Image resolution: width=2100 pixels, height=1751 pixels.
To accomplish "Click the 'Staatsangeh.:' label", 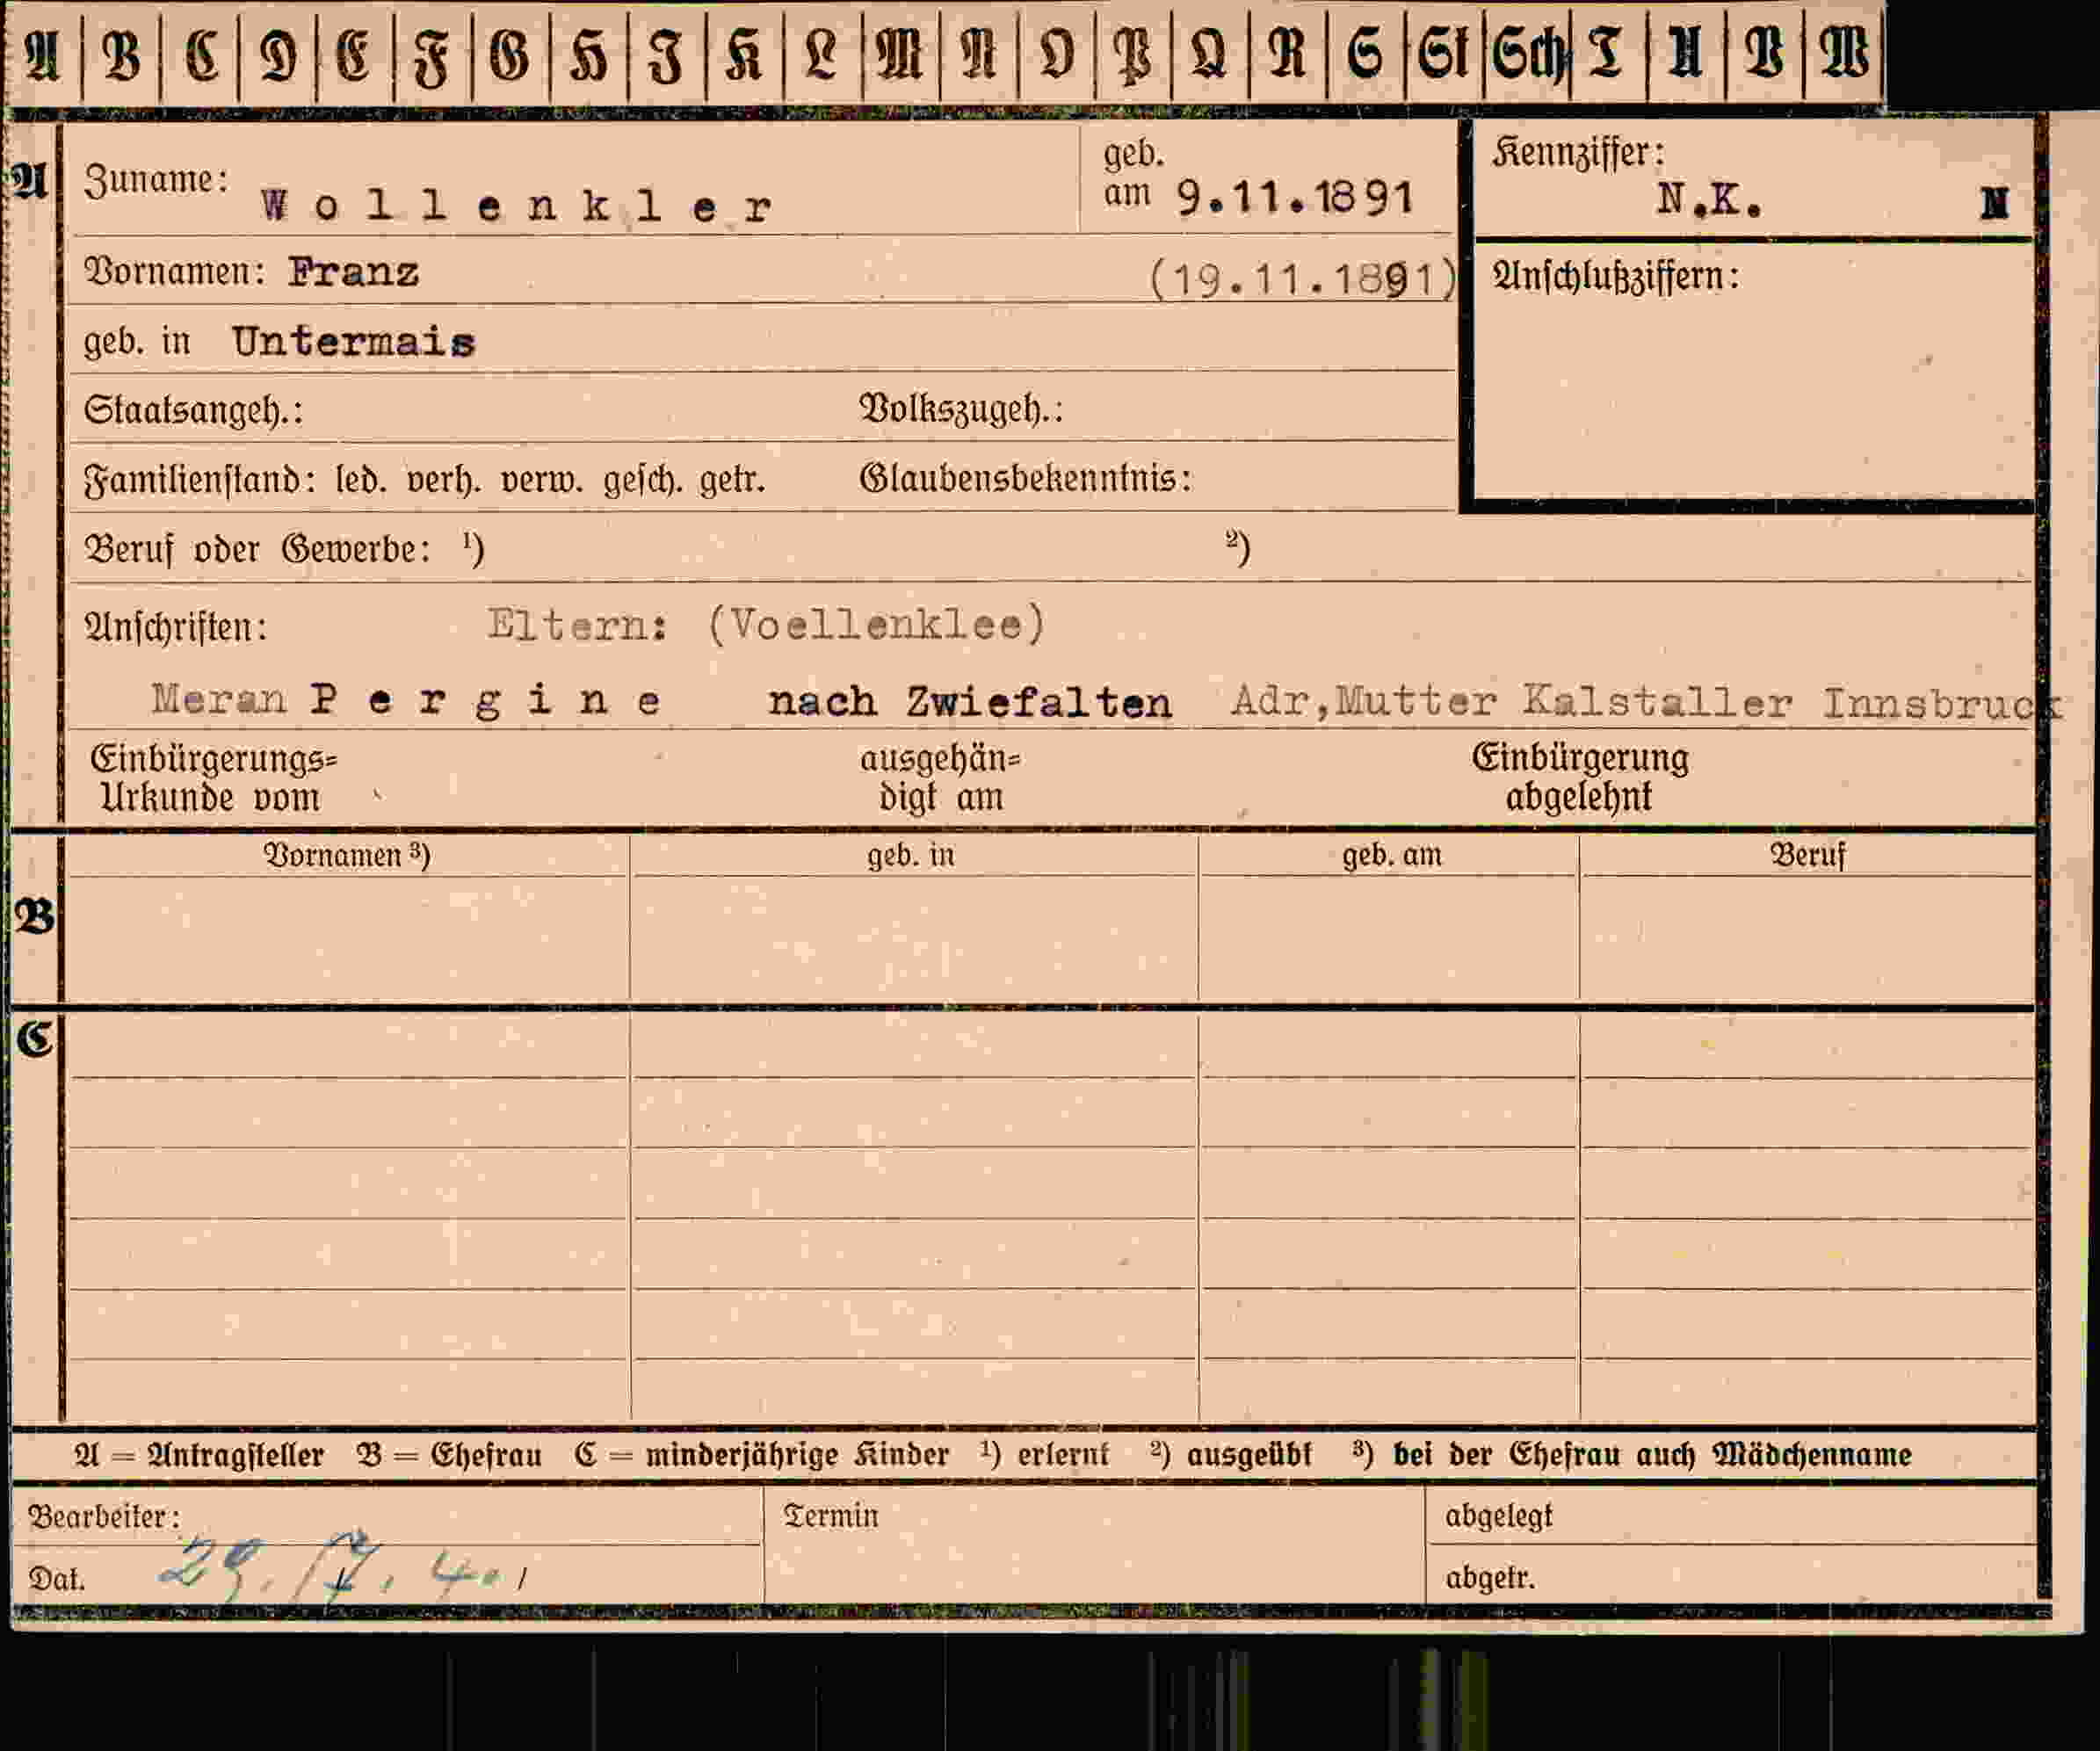I will coord(193,410).
